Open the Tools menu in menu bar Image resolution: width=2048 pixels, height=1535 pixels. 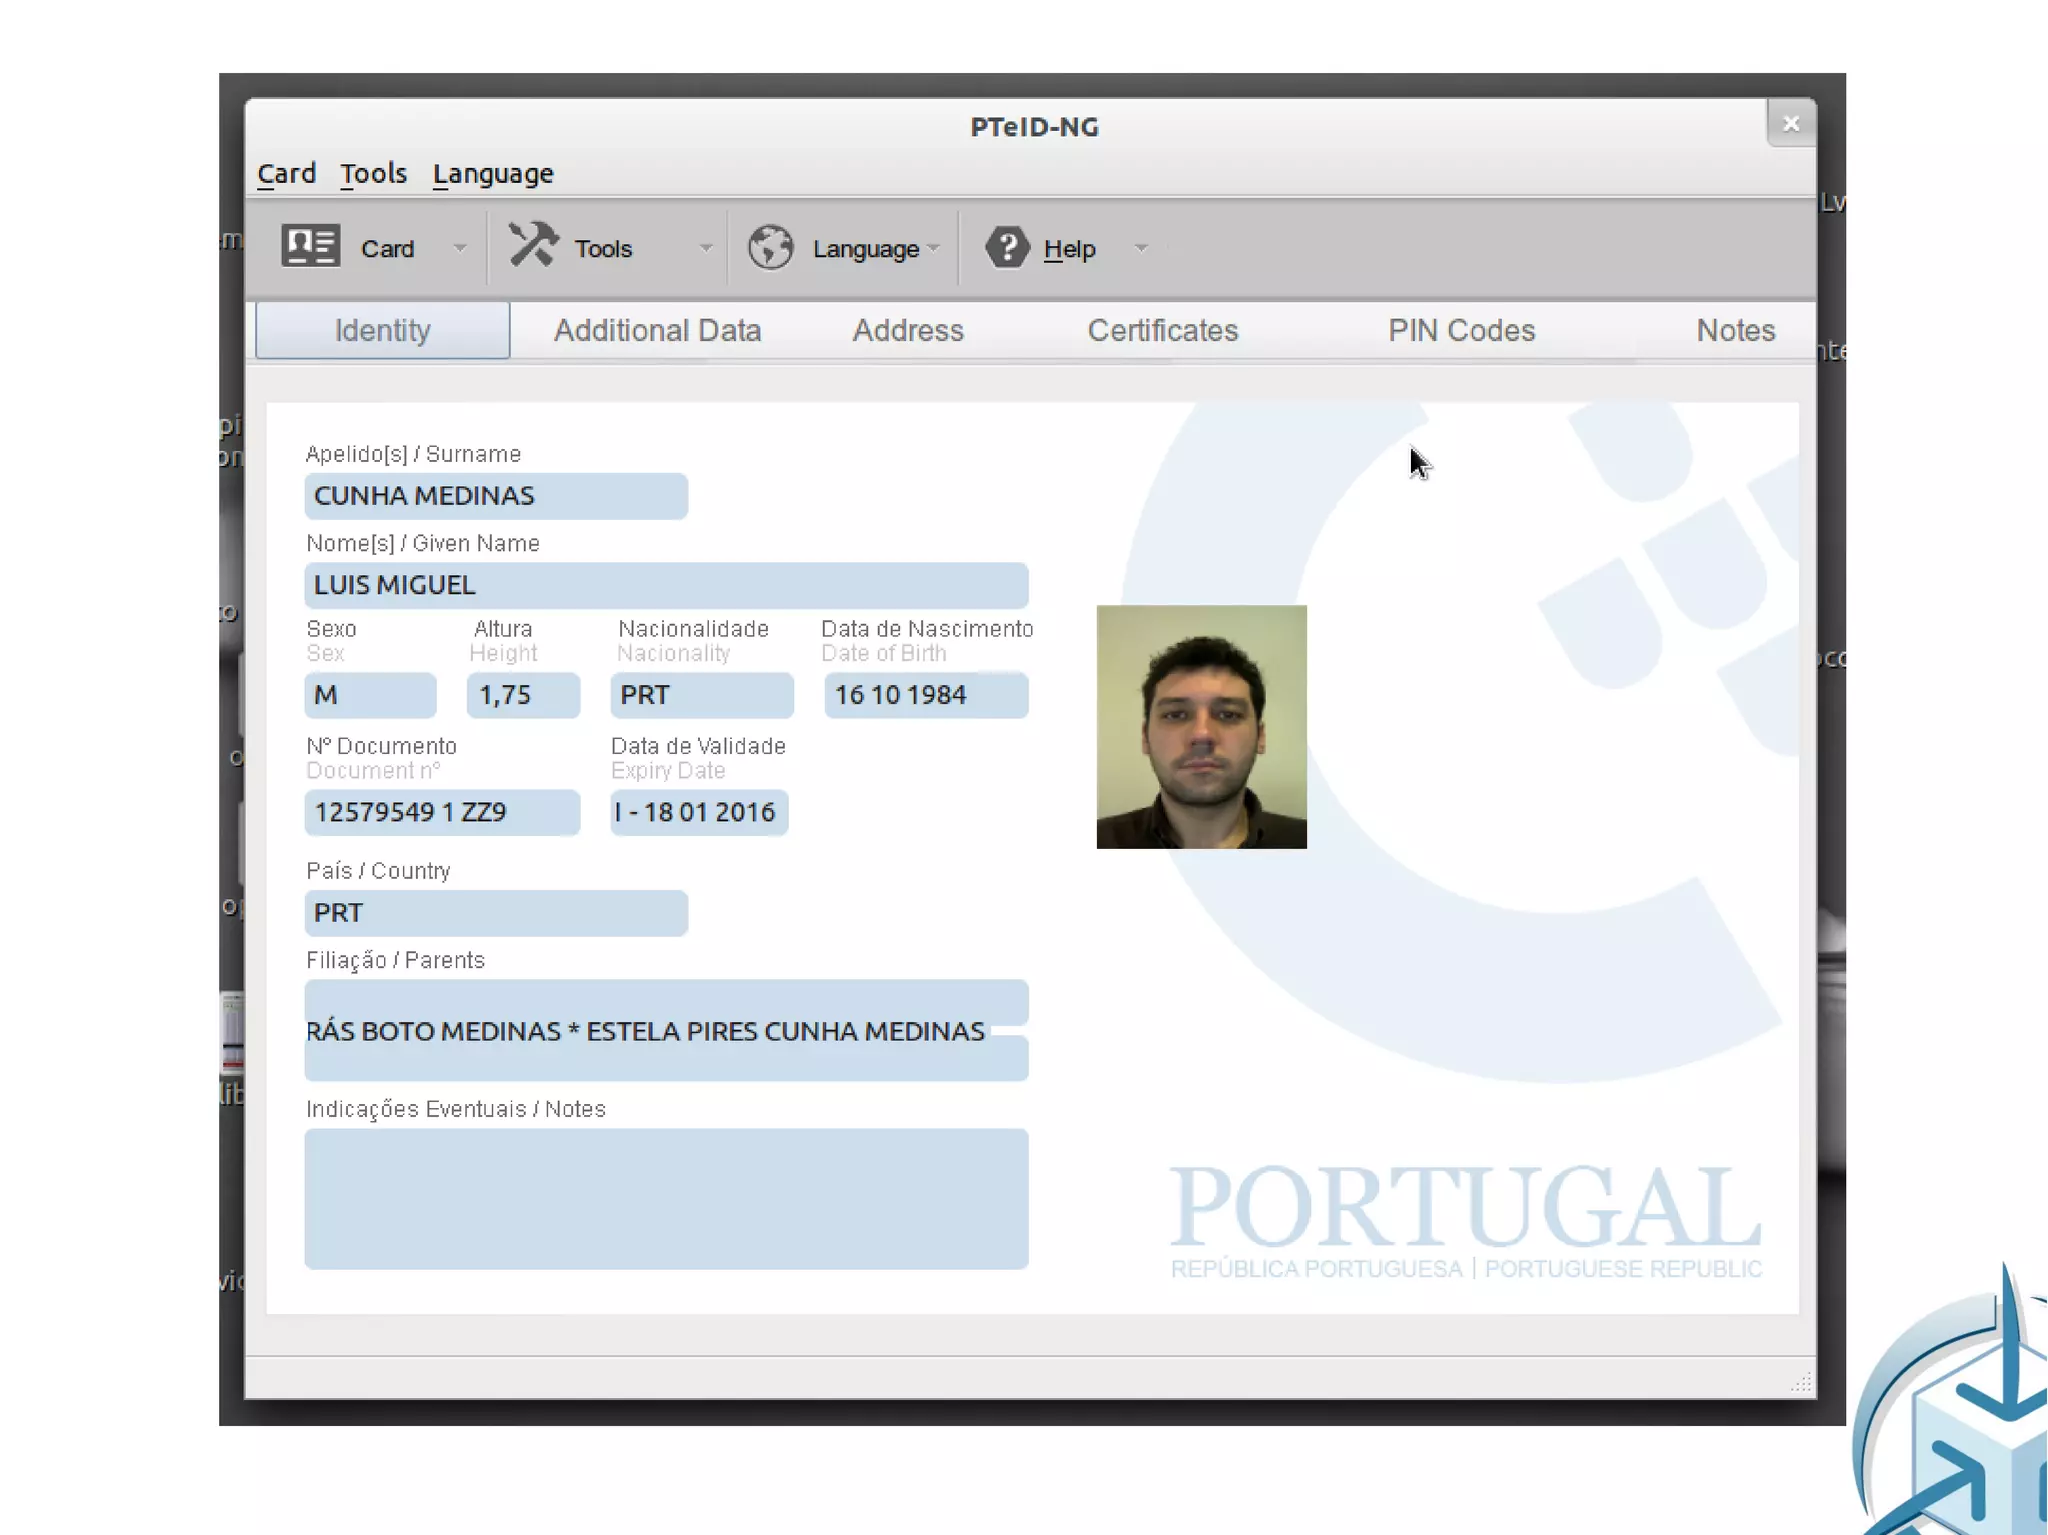point(373,174)
